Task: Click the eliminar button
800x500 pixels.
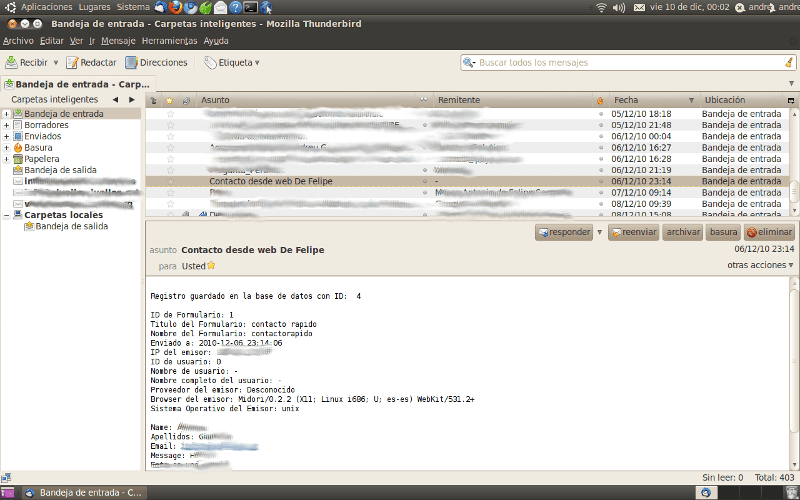Action: [769, 232]
